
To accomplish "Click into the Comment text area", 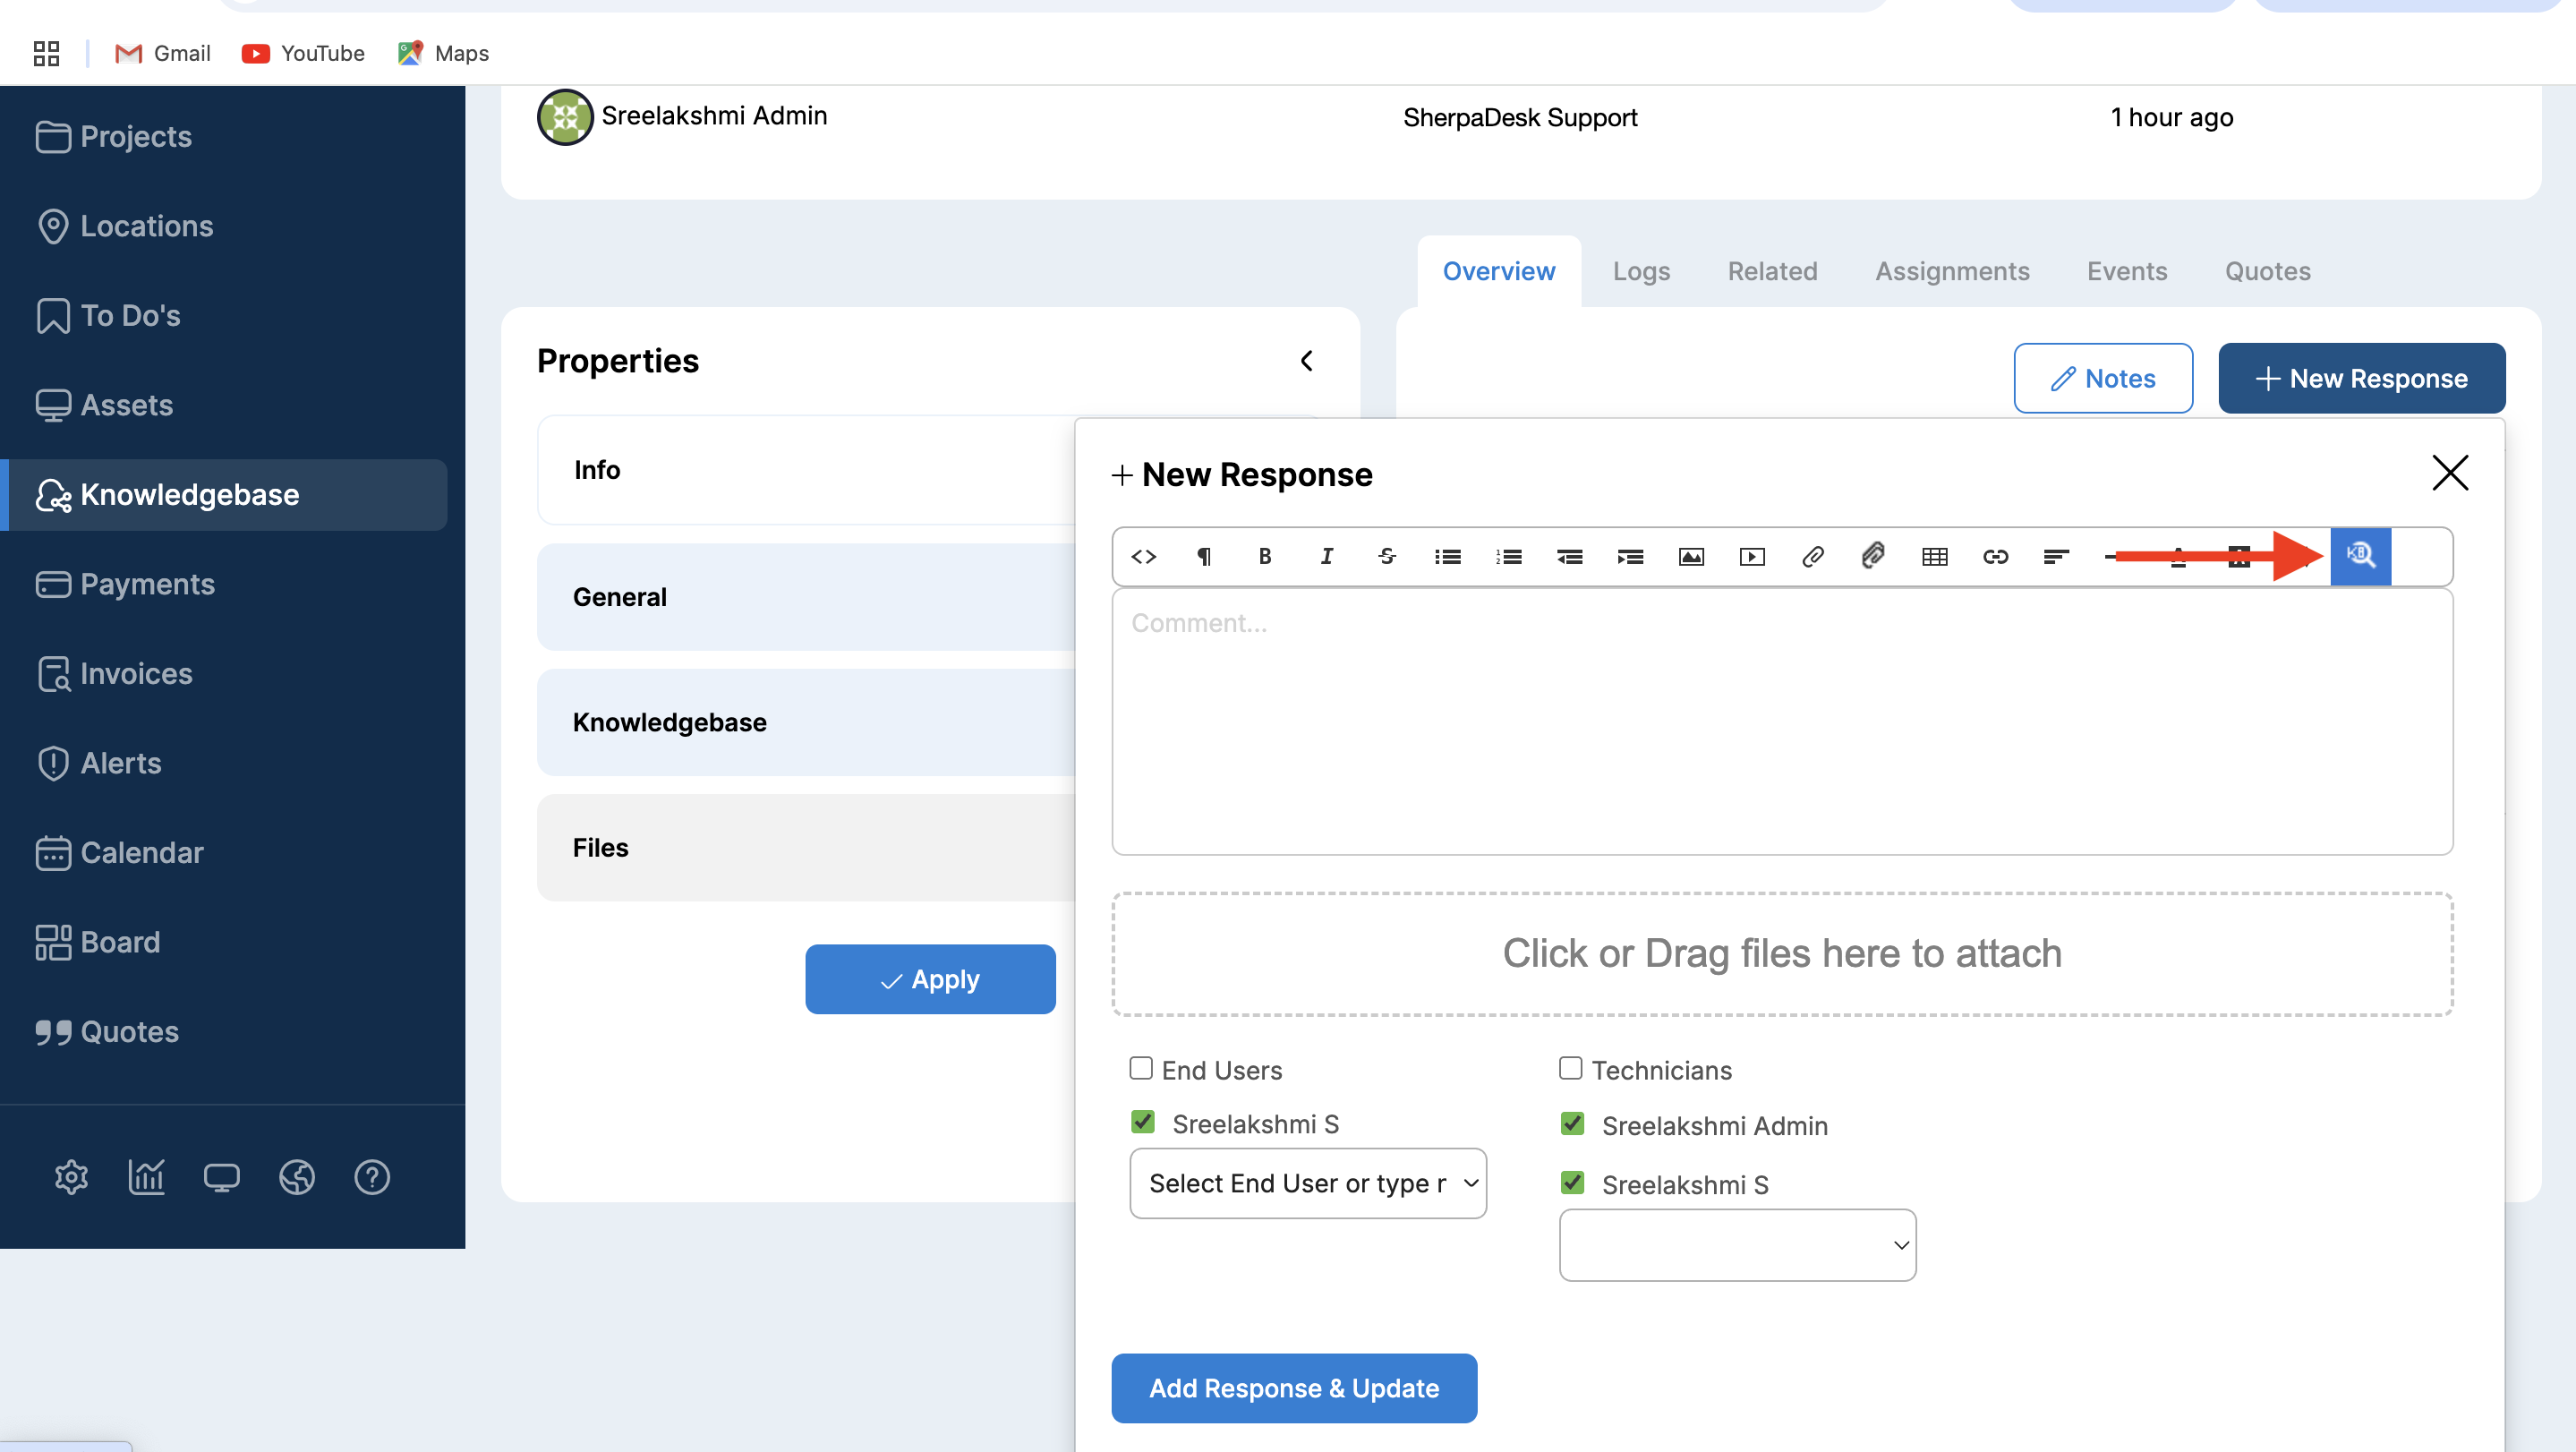I will (x=1782, y=720).
